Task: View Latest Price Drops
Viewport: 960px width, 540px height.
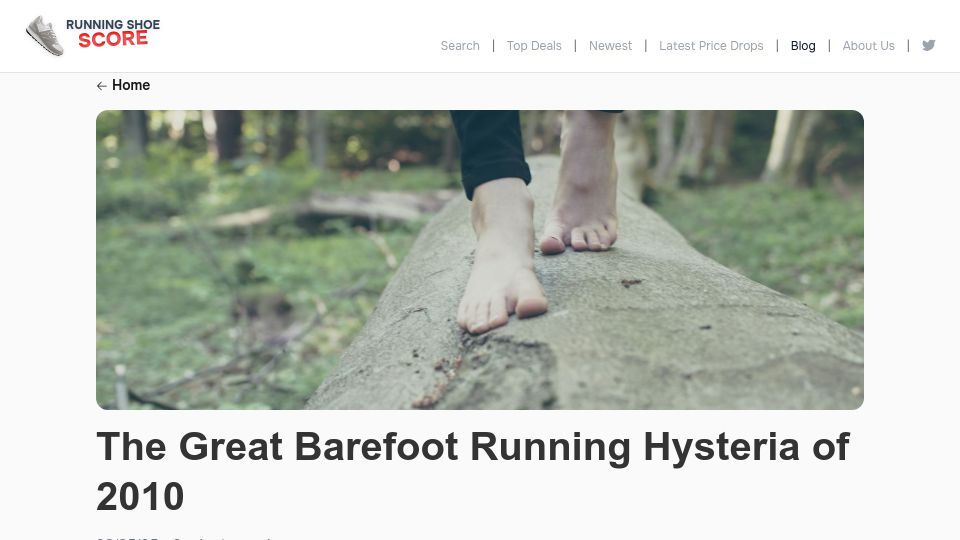Action: click(711, 46)
